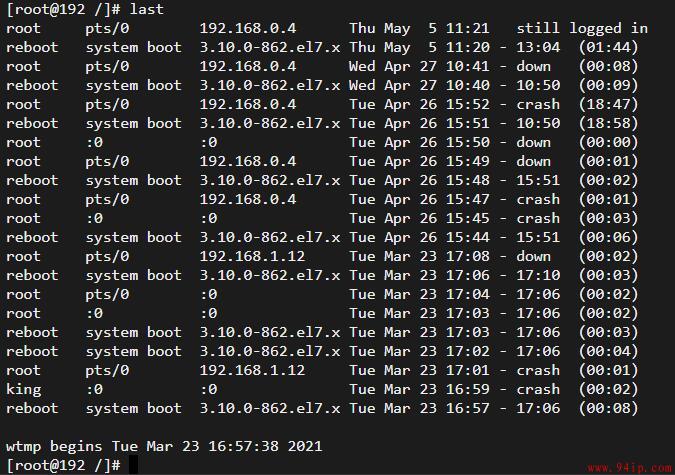Select the Tue Apr 26 15:50 ':0' login row
Image resolution: width=675 pixels, height=475 pixels.
tap(322, 143)
